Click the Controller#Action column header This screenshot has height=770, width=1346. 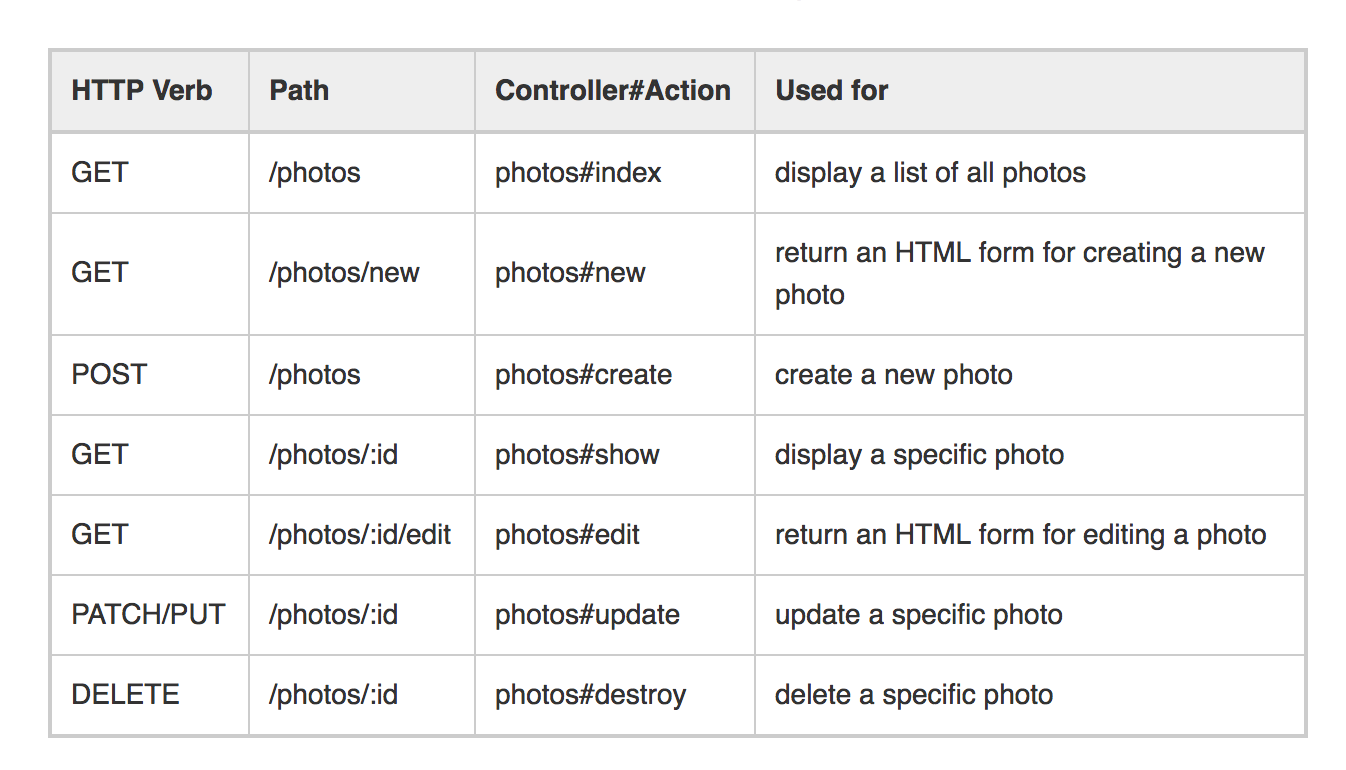pos(613,91)
